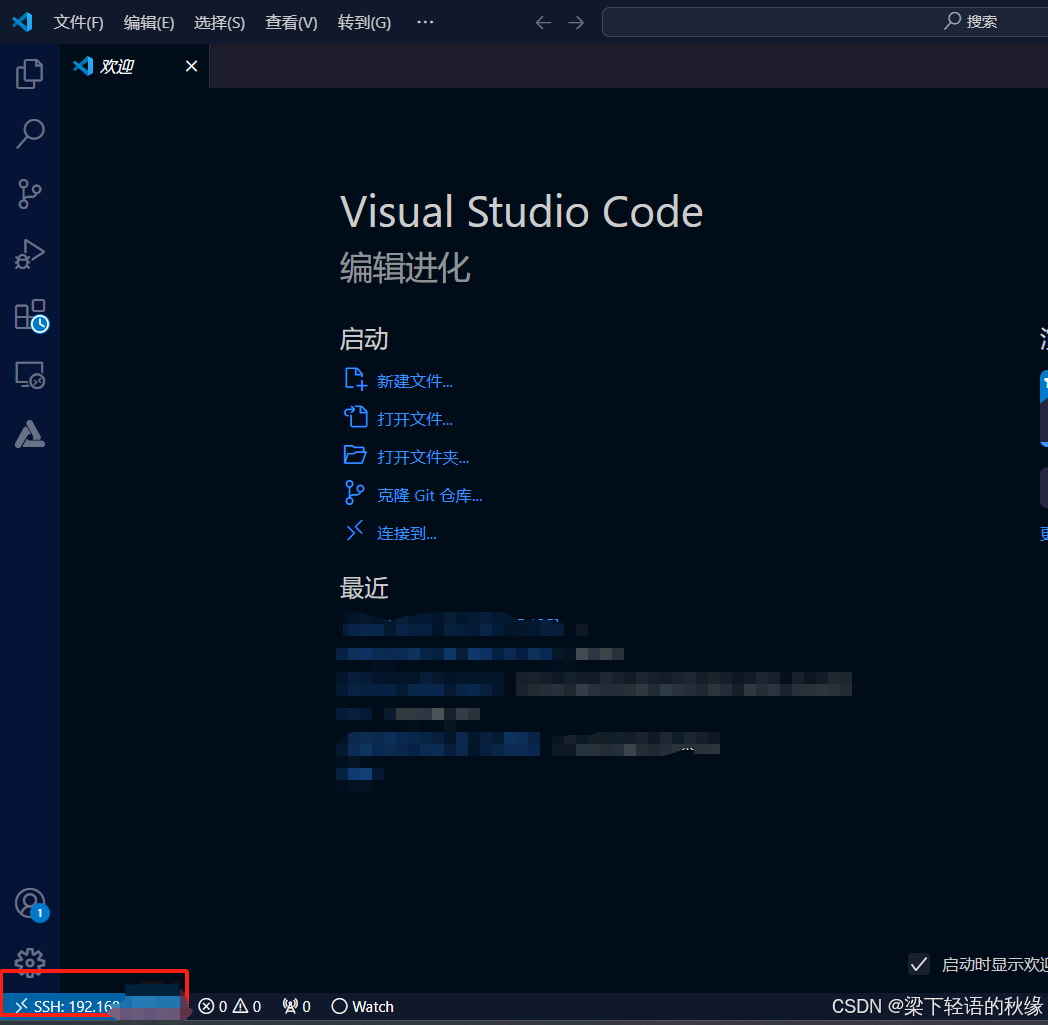This screenshot has height=1025, width=1048.
Task: Go forward with the right arrow
Action: (x=575, y=23)
